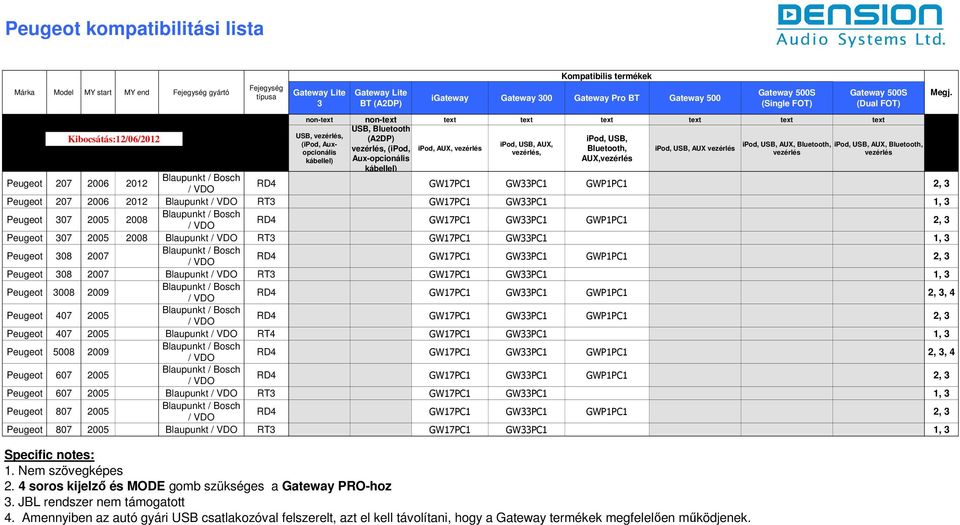Select the 'MY start' column header
Image resolution: width=960 pixels, height=525 pixels.
coord(98,92)
